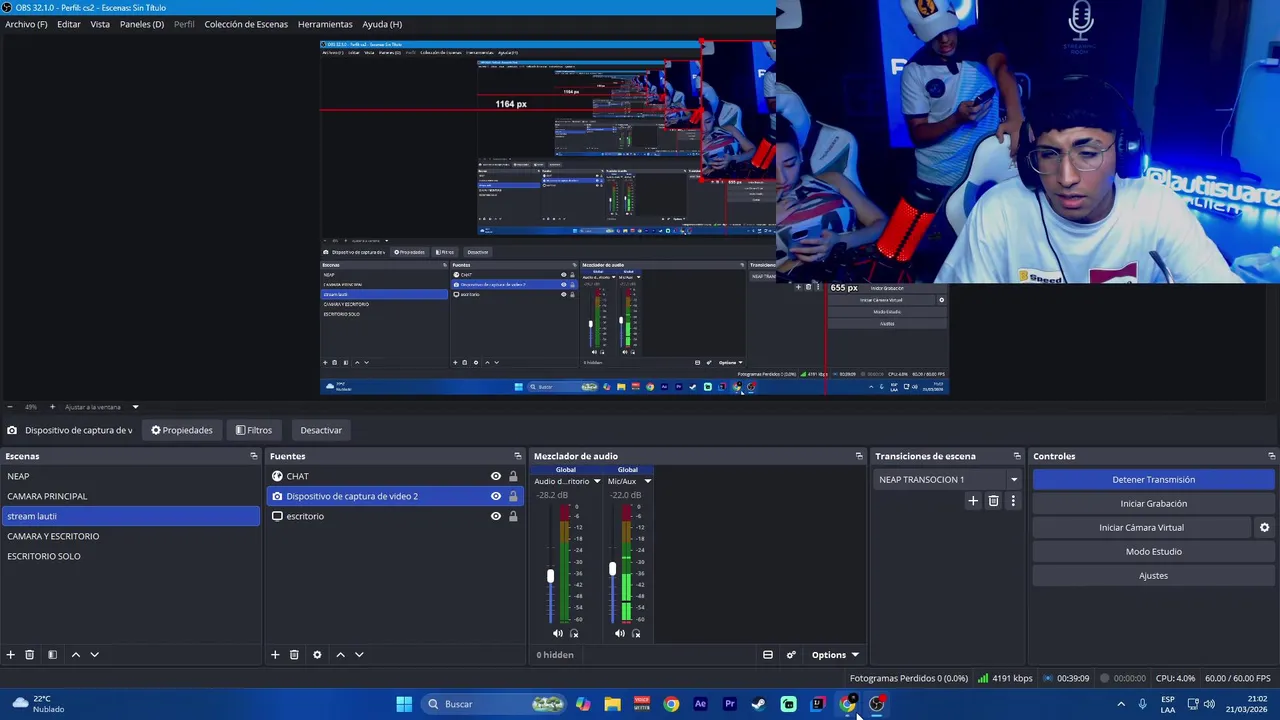Click the Desactivar button

(x=321, y=430)
